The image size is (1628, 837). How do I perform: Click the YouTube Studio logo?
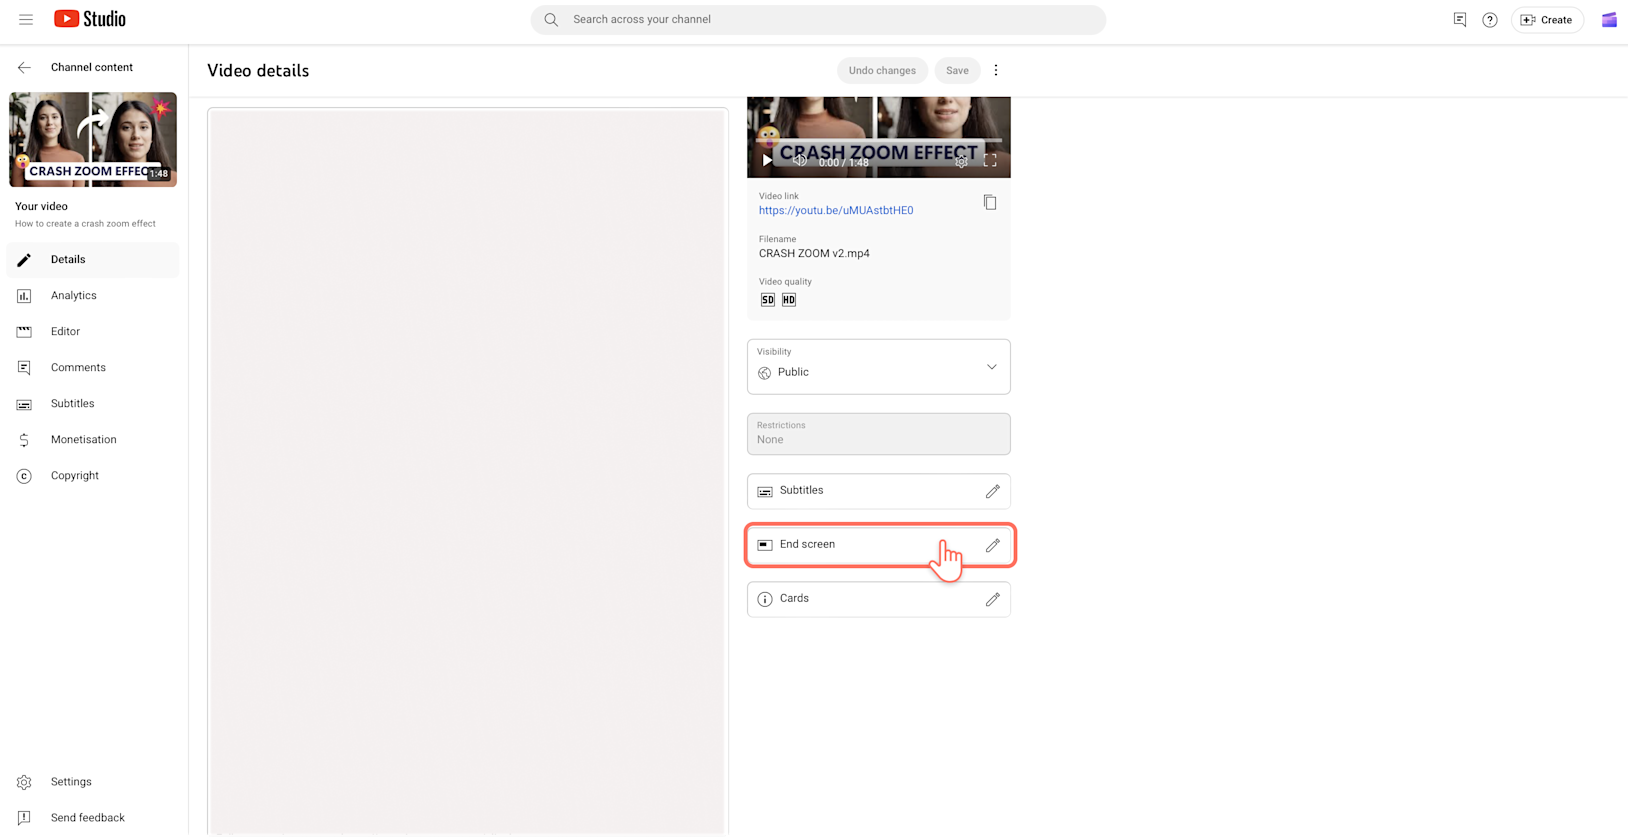[90, 19]
